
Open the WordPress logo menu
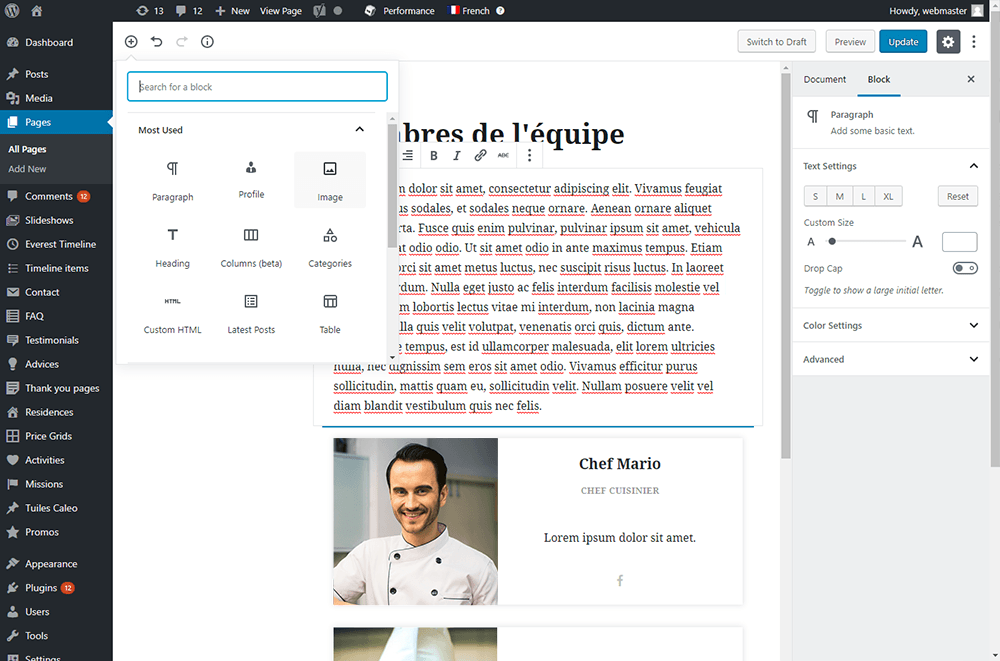[12, 10]
